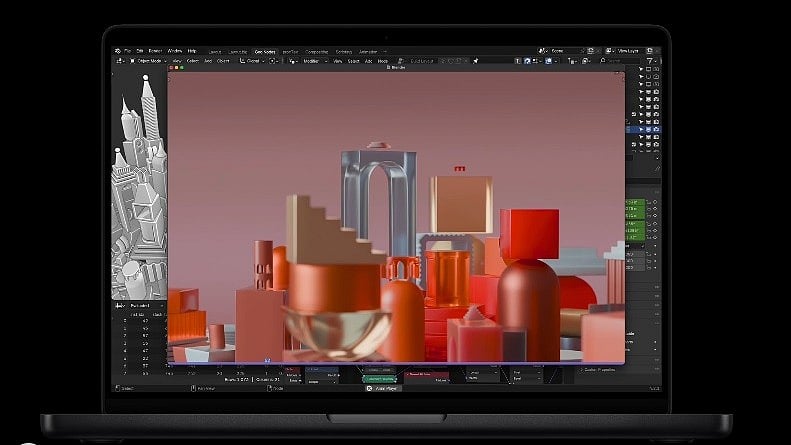The image size is (791, 445).
Task: Switch to the Geo Nodes workspace tab
Action: coord(265,50)
